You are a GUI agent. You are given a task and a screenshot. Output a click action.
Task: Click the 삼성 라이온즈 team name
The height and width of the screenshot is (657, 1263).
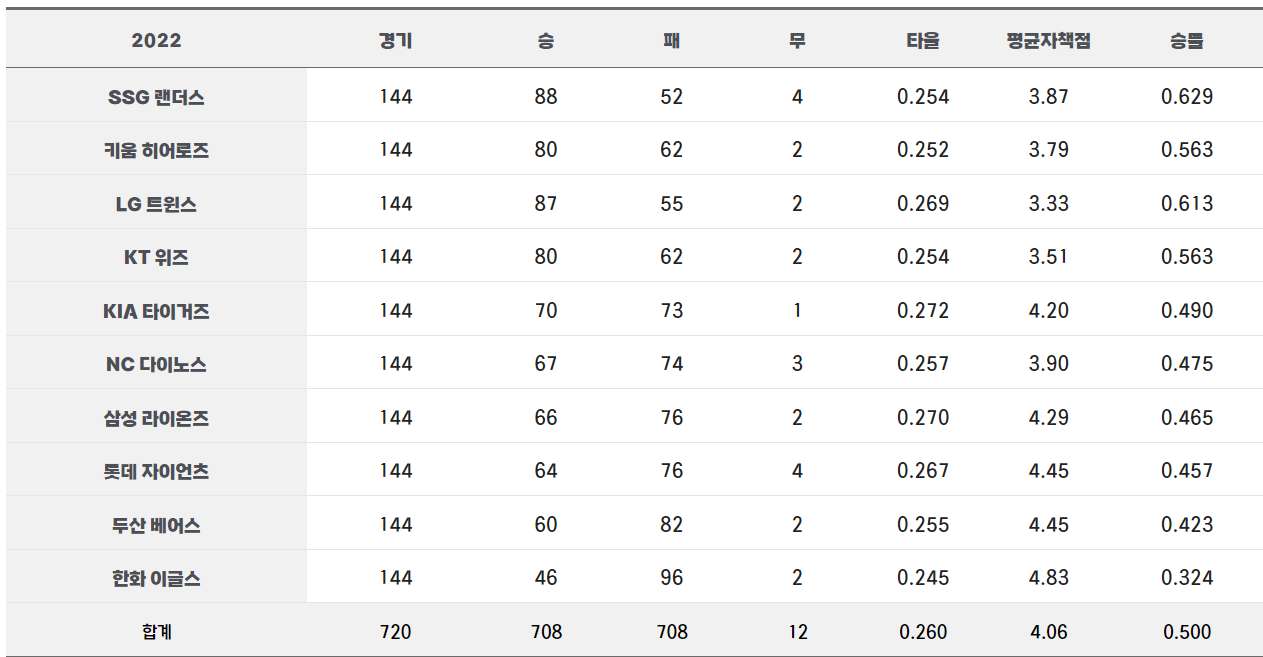pyautogui.click(x=156, y=418)
